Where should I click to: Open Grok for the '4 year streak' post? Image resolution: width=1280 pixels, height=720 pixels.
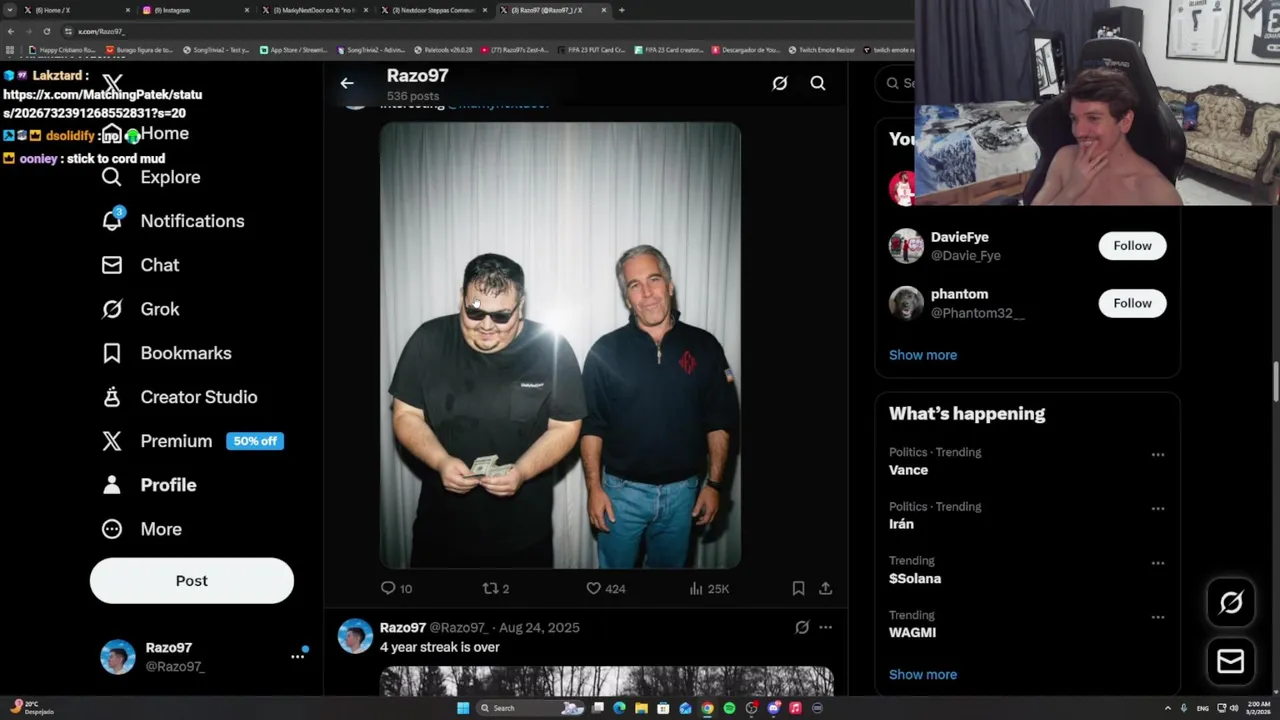click(802, 627)
